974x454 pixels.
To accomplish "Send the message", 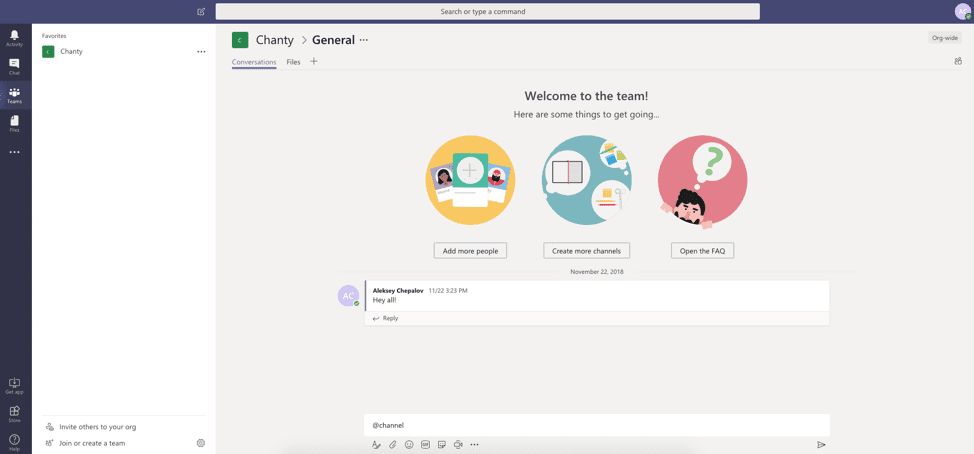I will (x=821, y=445).
